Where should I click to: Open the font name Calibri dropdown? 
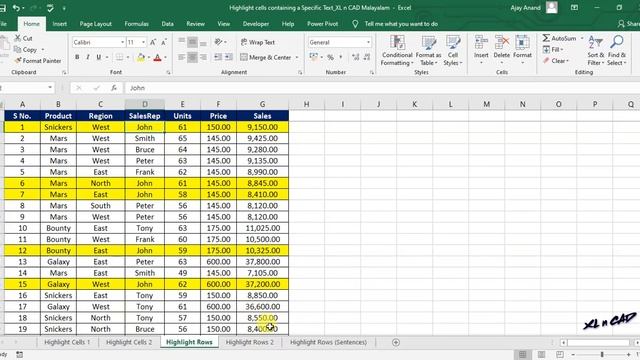pyautogui.click(x=122, y=42)
